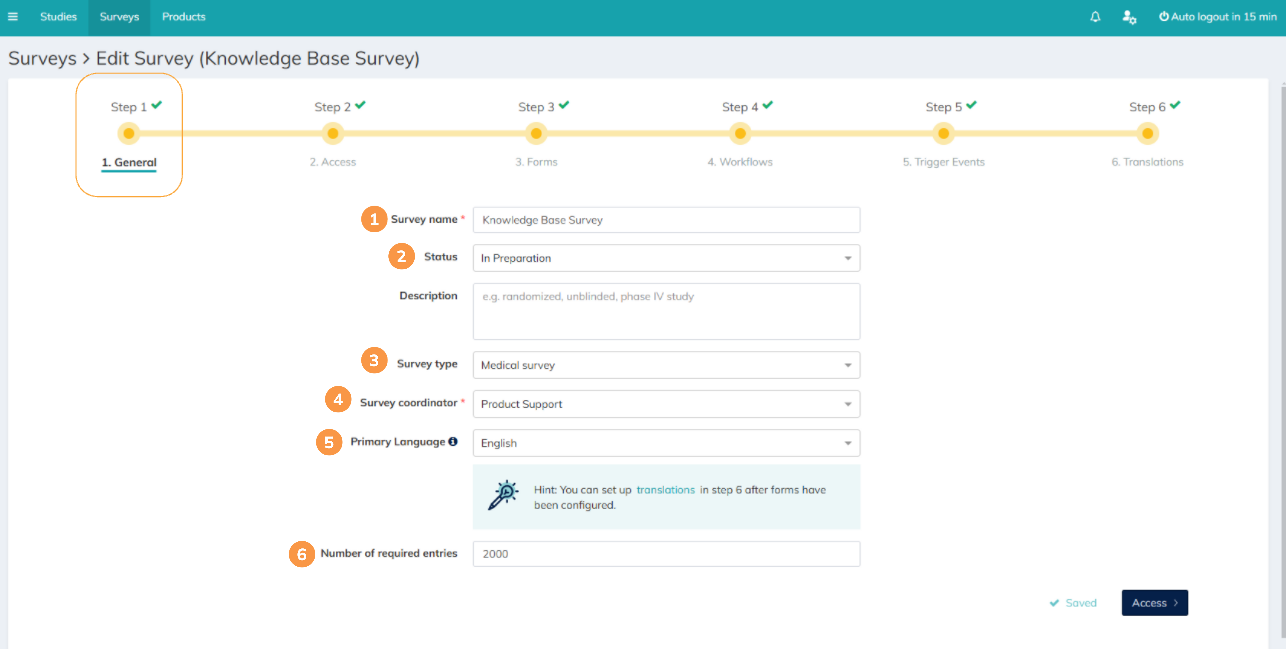Click the Description text area
Screen dimensions: 1286x649
coord(666,311)
